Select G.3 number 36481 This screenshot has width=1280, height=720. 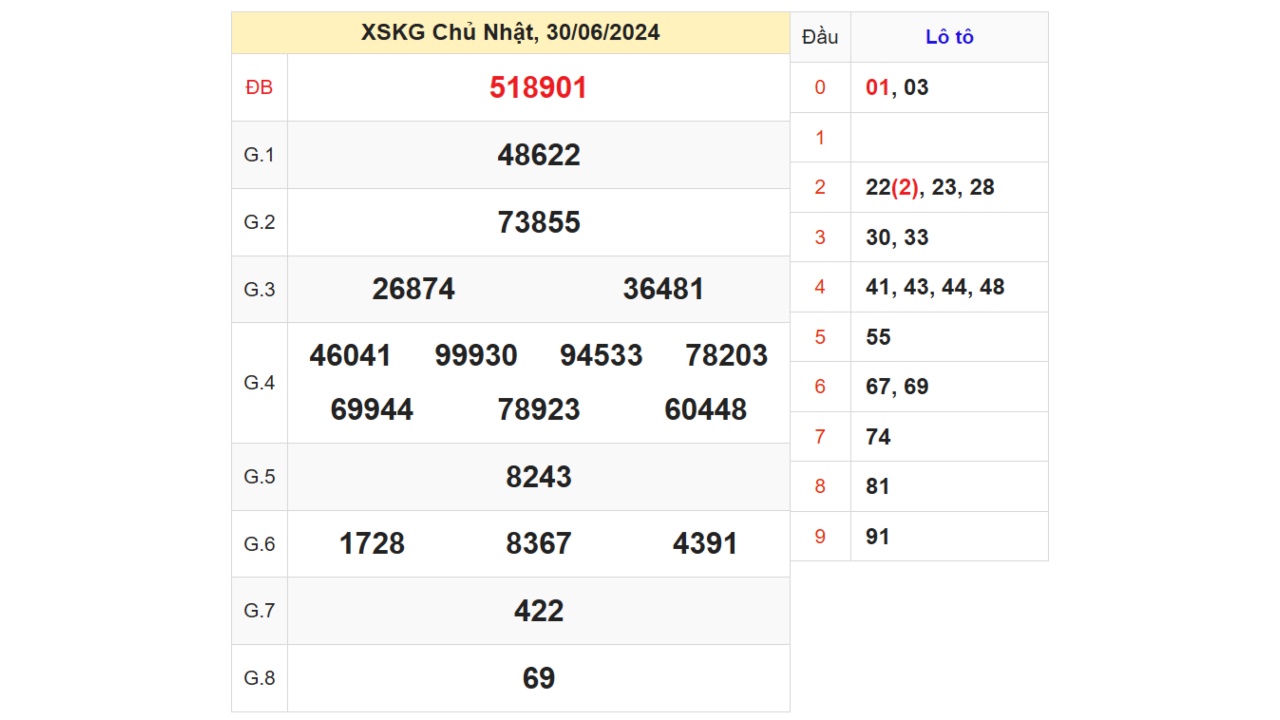(x=663, y=289)
